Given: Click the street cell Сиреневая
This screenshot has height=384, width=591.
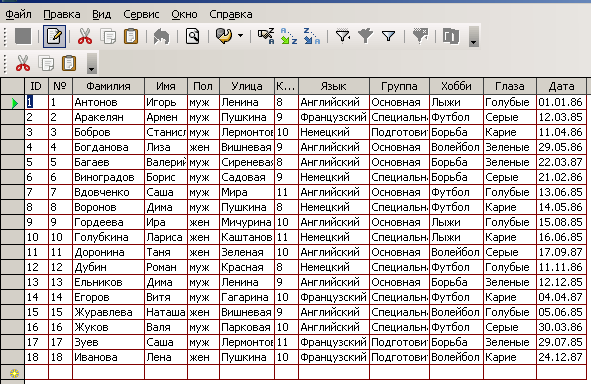Looking at the screenshot, I should [x=247, y=162].
